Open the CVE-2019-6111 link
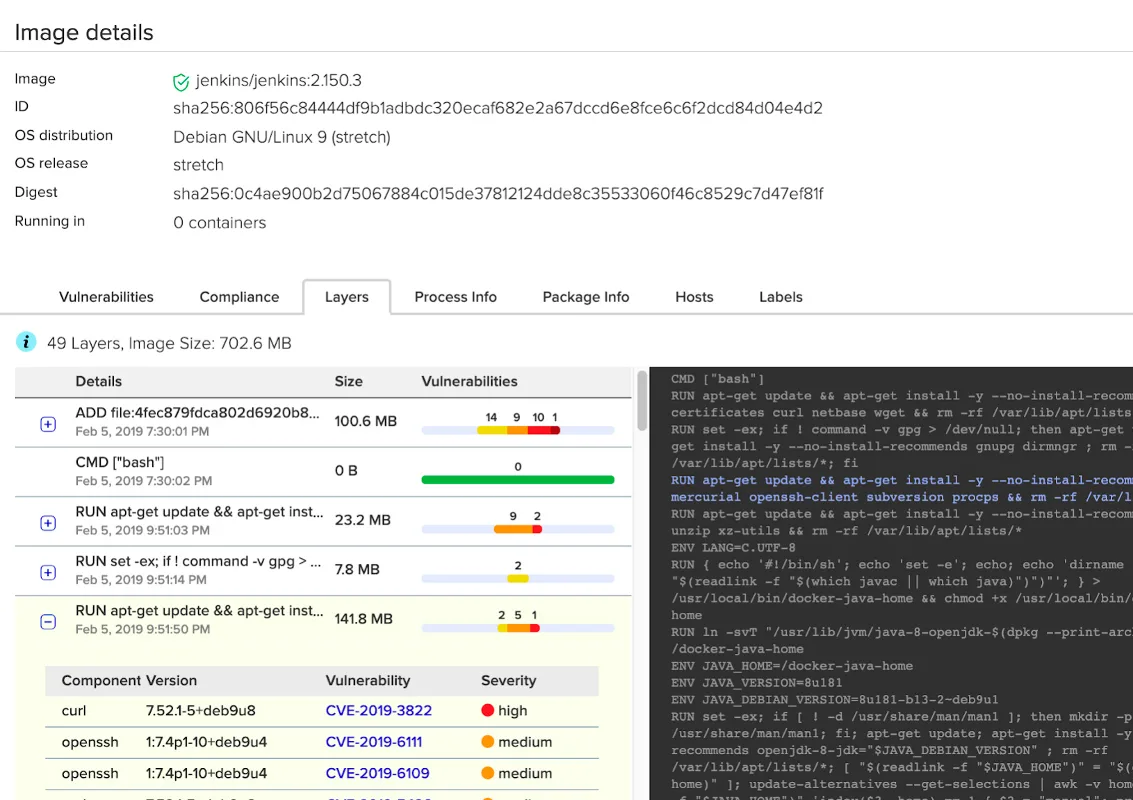 374,742
